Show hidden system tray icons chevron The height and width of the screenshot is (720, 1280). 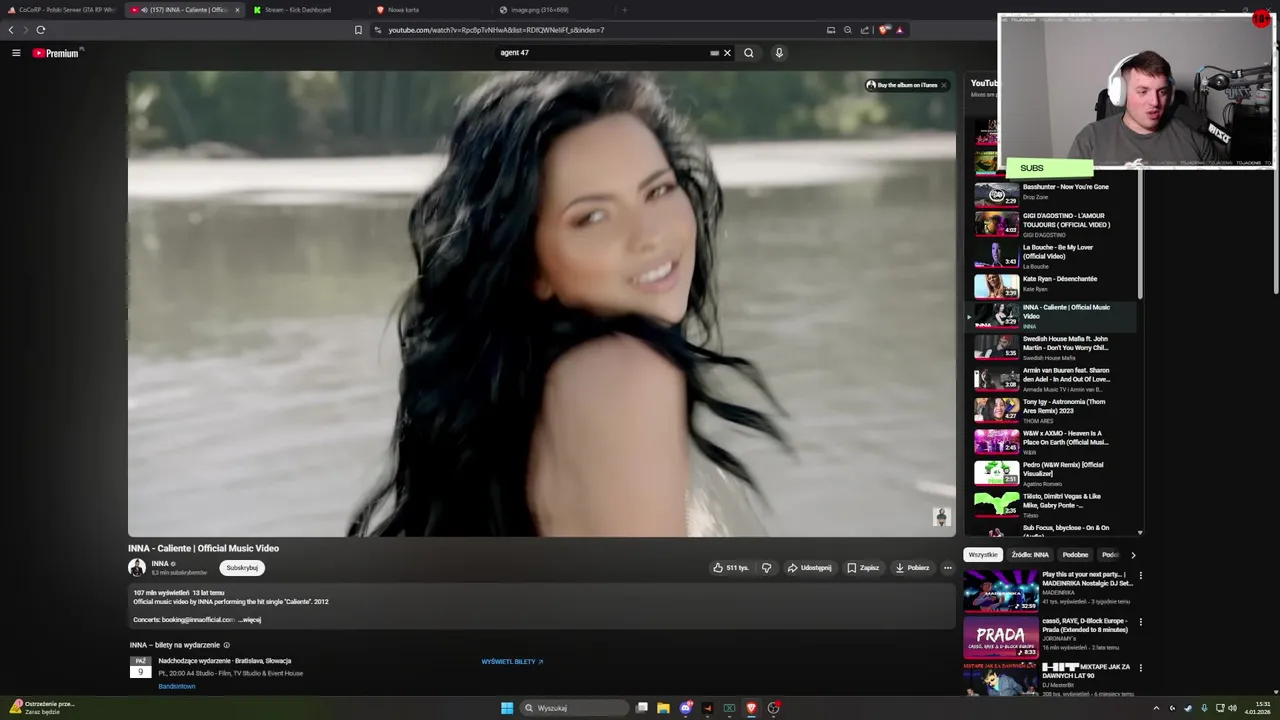point(1156,708)
